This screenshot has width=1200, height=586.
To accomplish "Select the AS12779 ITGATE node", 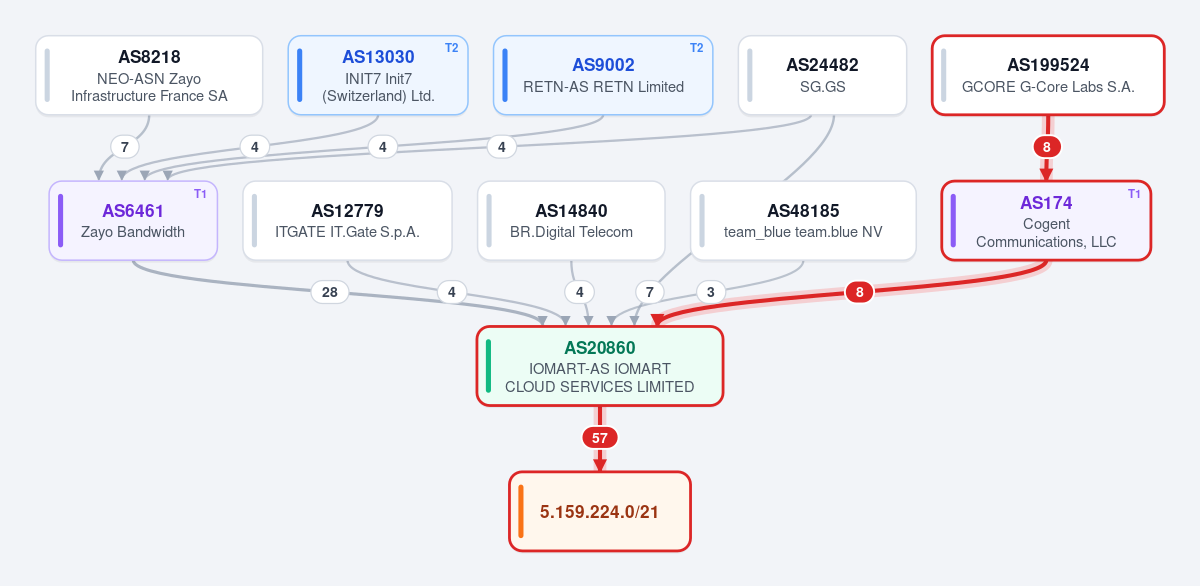I will [347, 221].
